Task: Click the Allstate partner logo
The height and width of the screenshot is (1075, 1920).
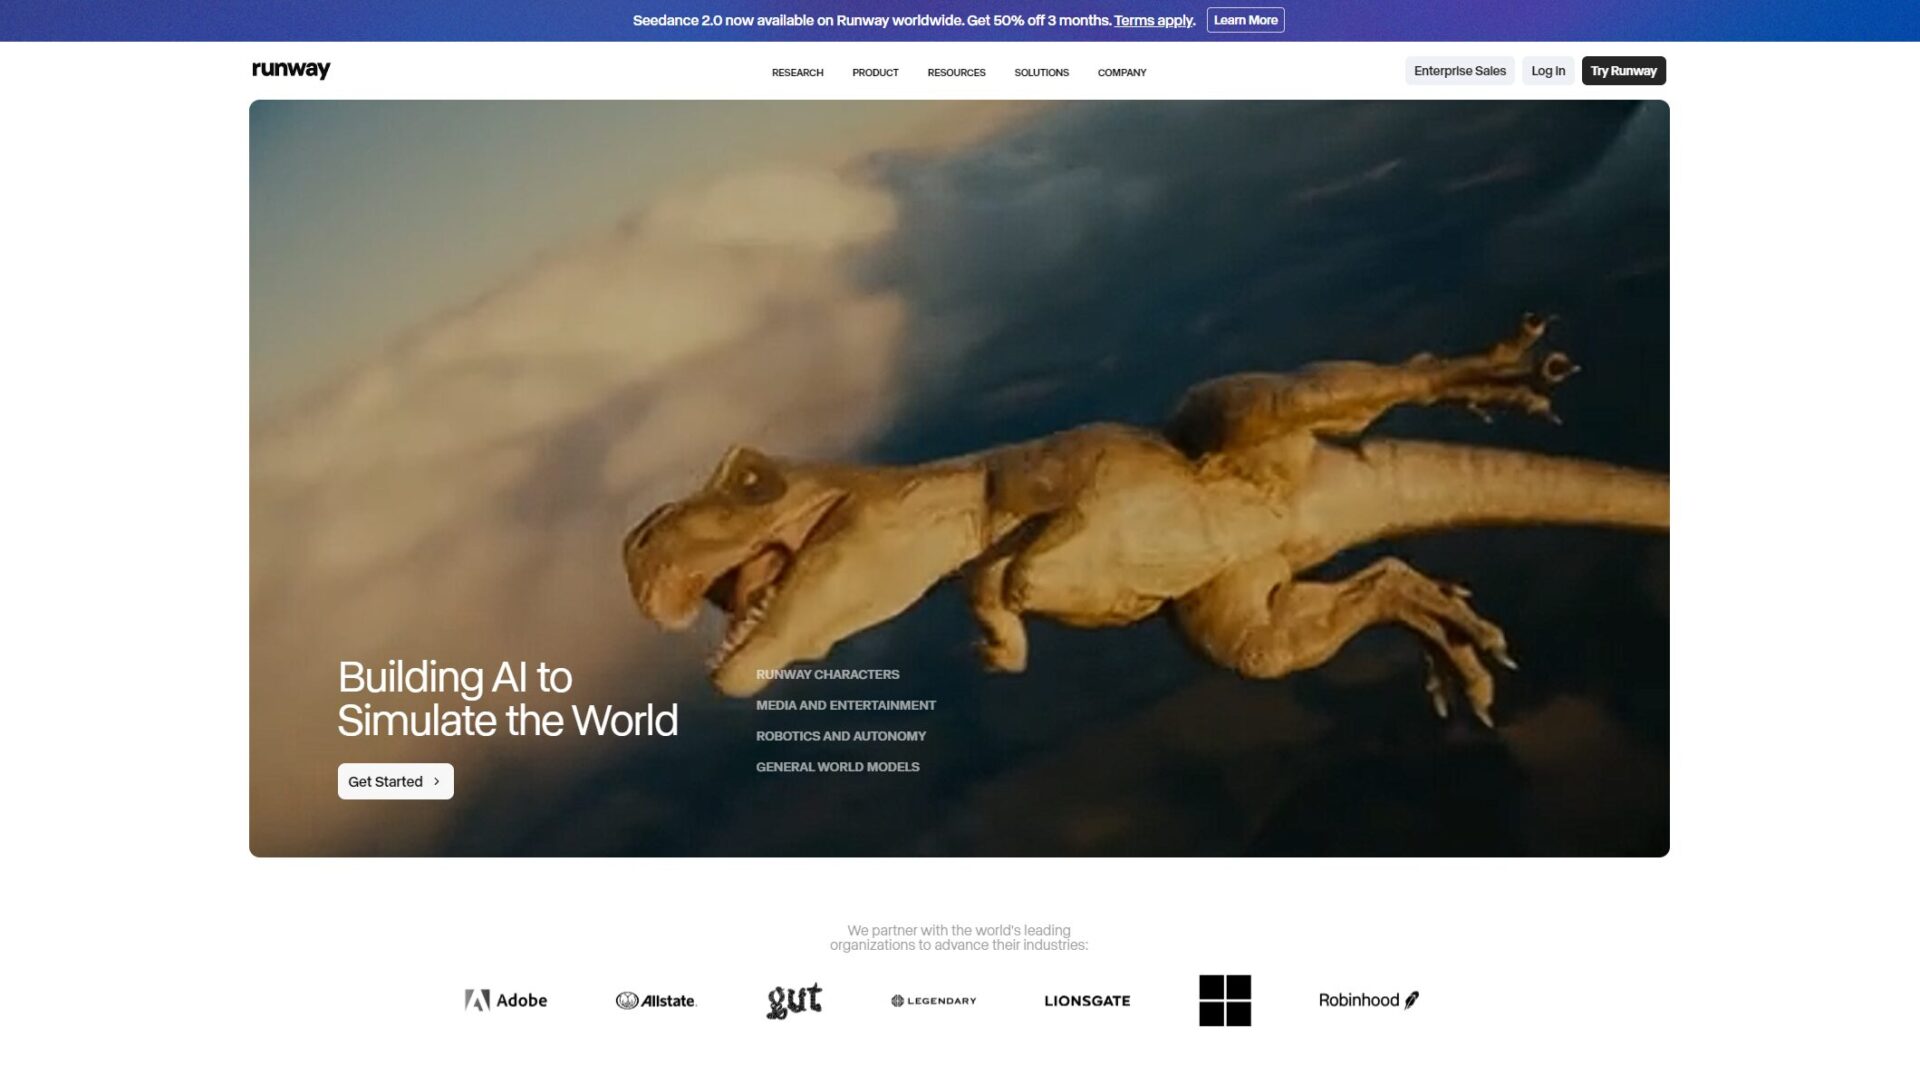Action: [656, 1000]
